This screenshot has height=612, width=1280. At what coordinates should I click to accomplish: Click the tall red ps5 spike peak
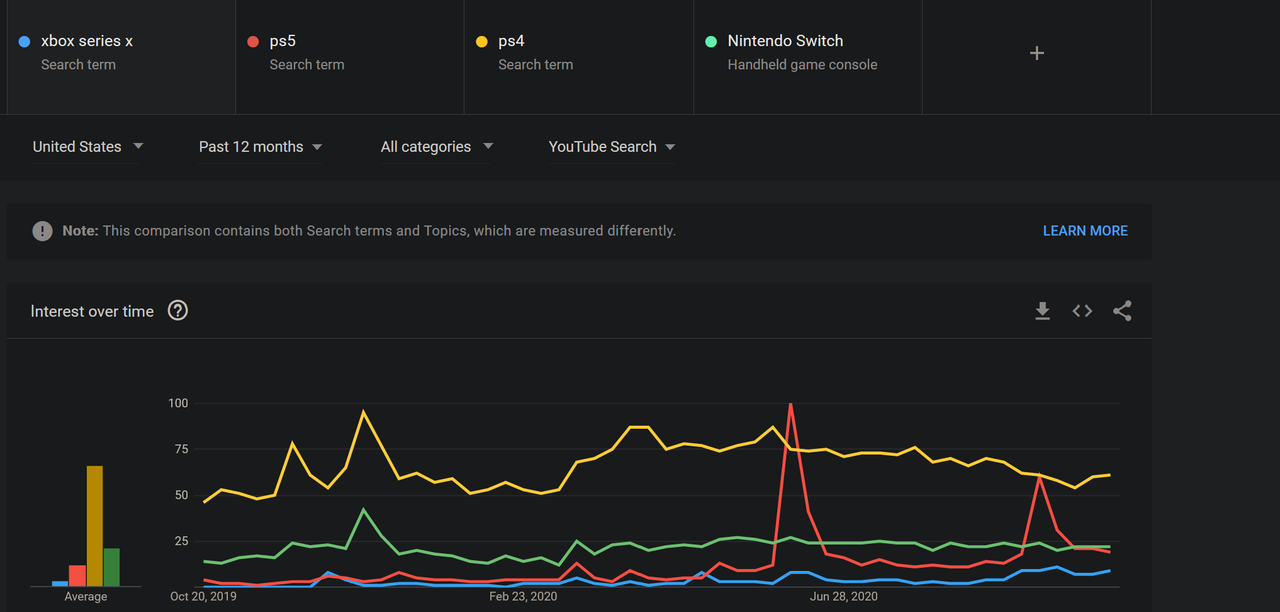coord(791,405)
